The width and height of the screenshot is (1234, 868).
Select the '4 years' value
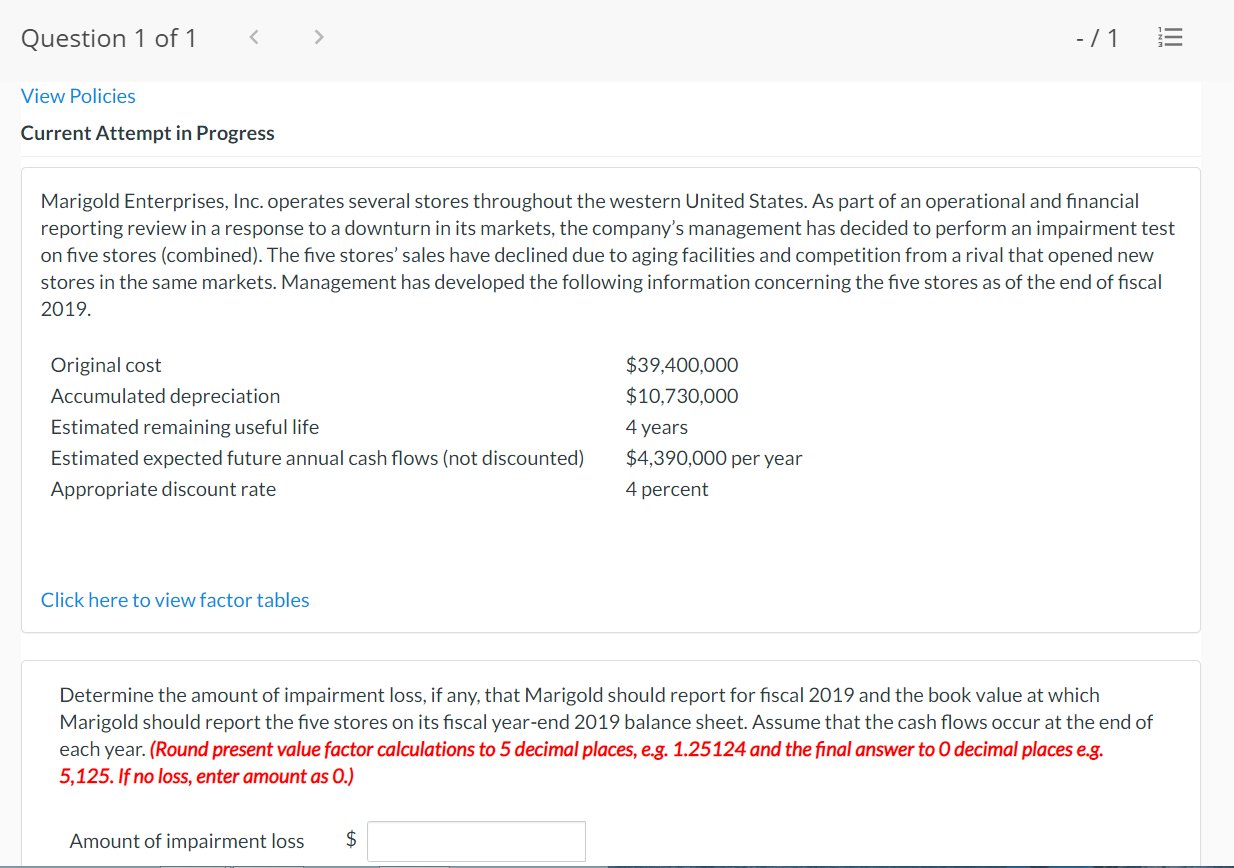[657, 427]
